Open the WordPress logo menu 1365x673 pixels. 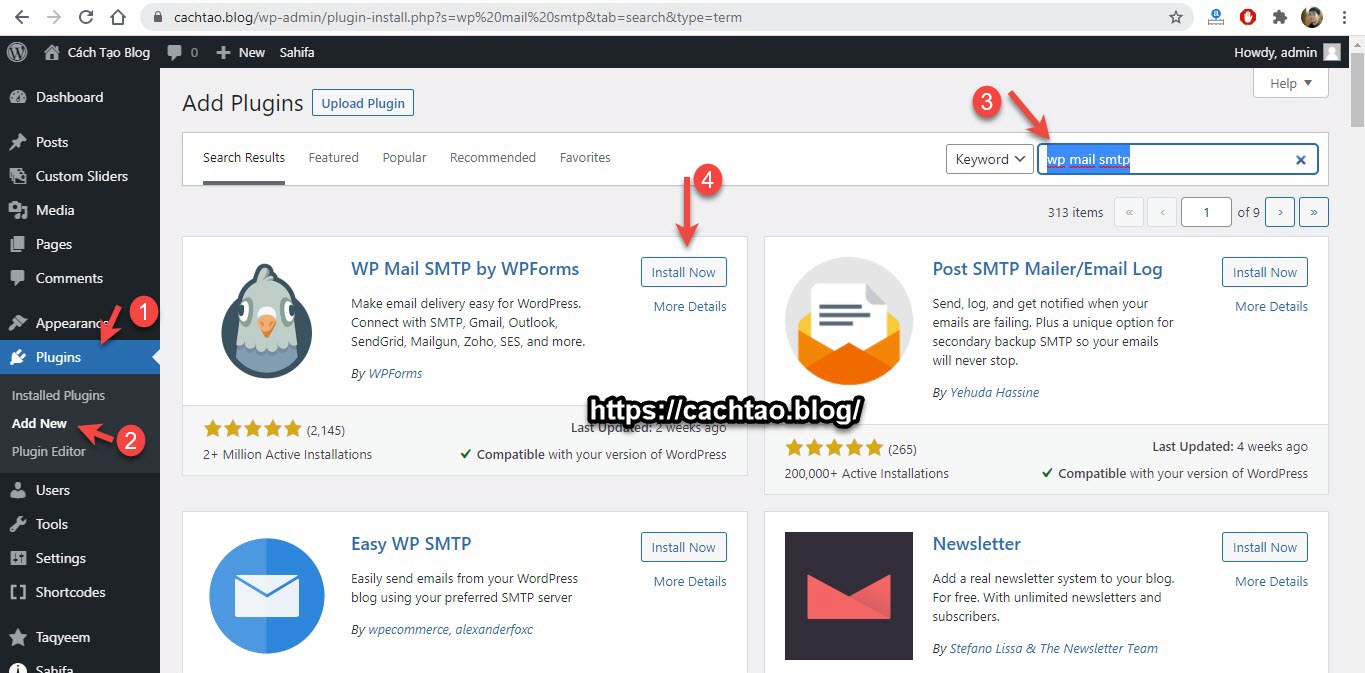coord(16,52)
